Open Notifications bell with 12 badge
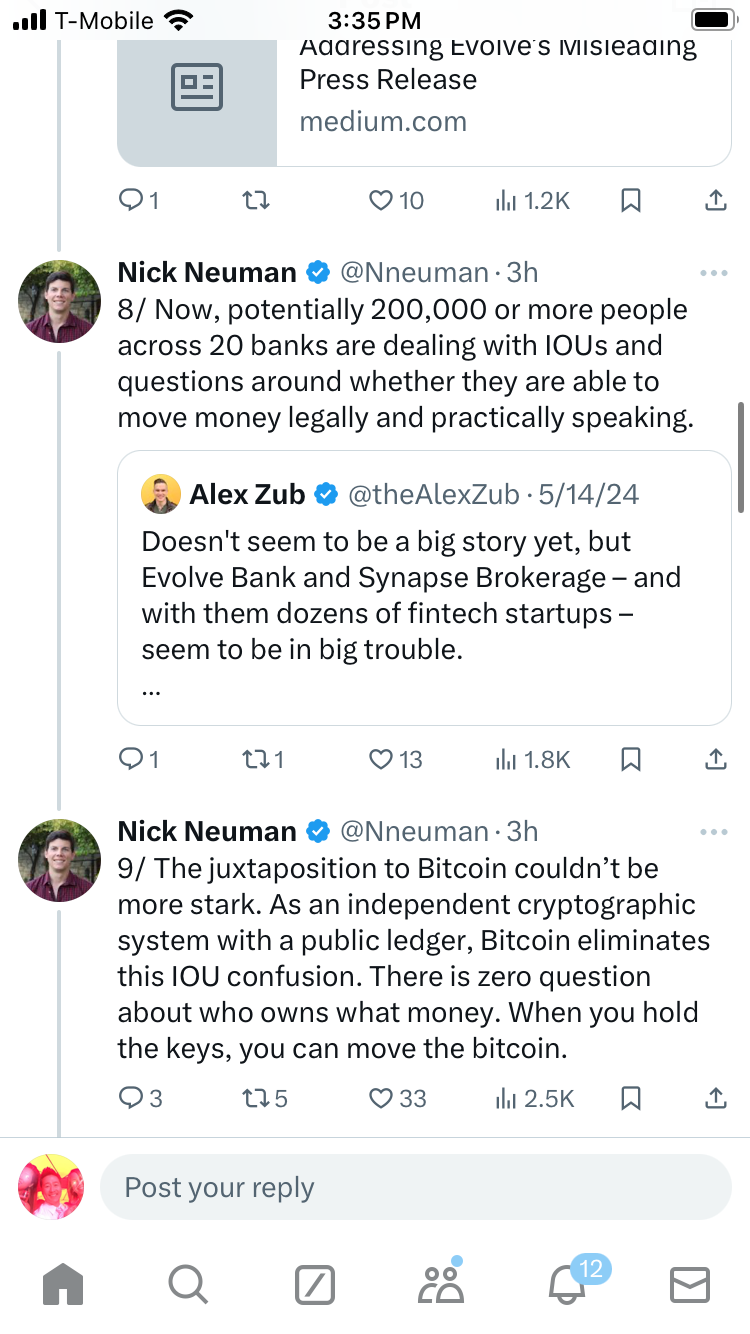This screenshot has width=750, height=1334. (x=566, y=1284)
